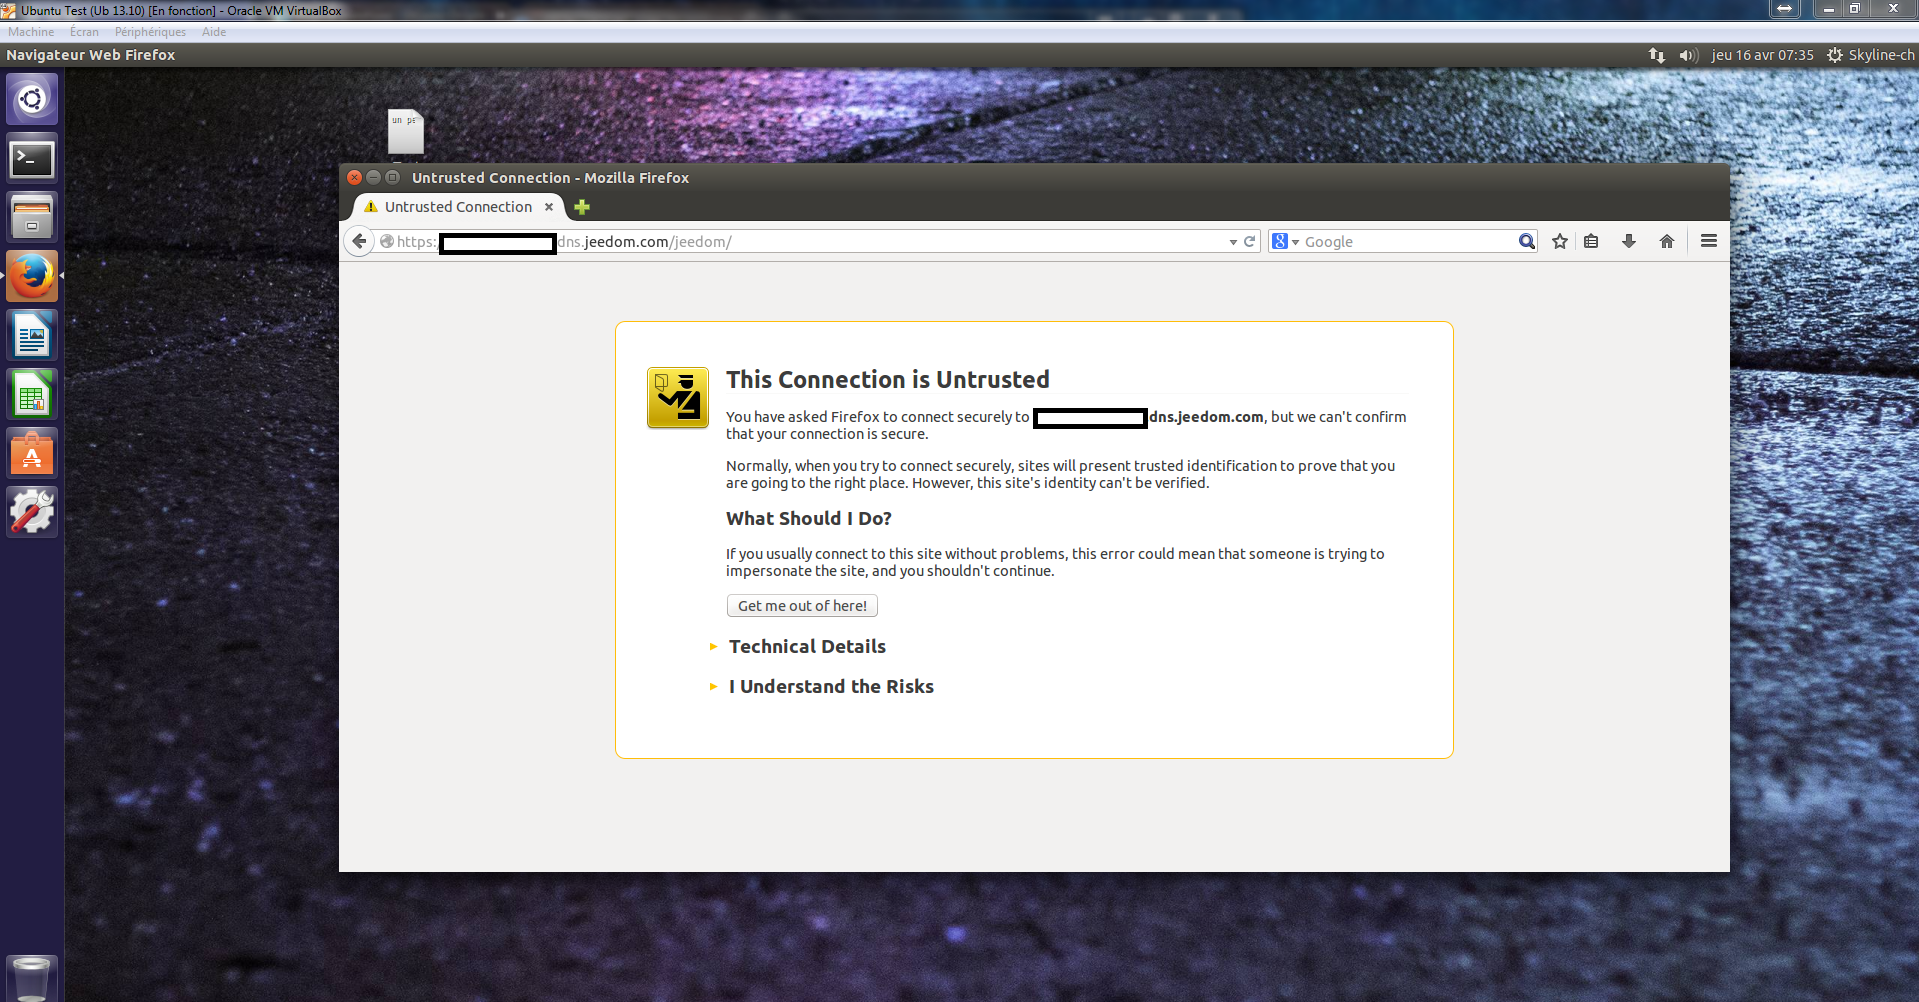Open the Files manager in the dock

[32, 217]
